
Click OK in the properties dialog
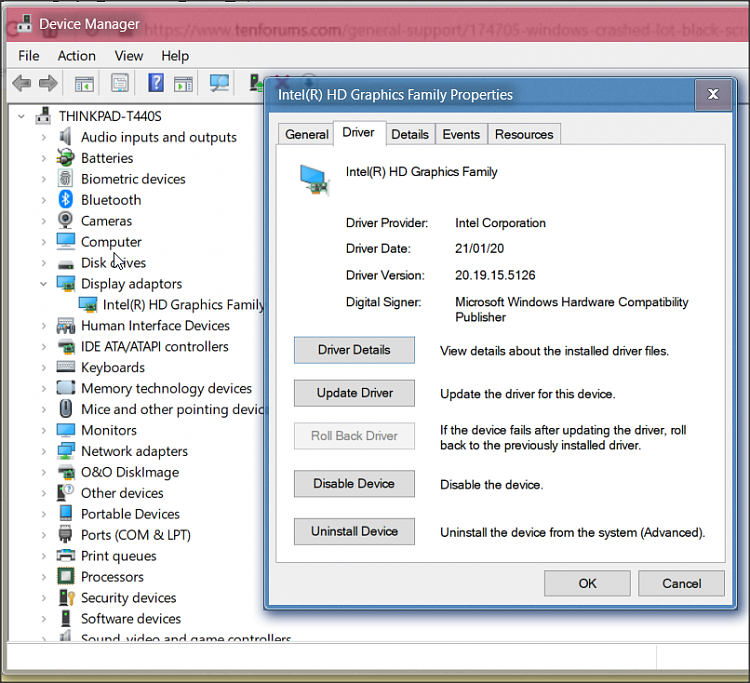(587, 584)
